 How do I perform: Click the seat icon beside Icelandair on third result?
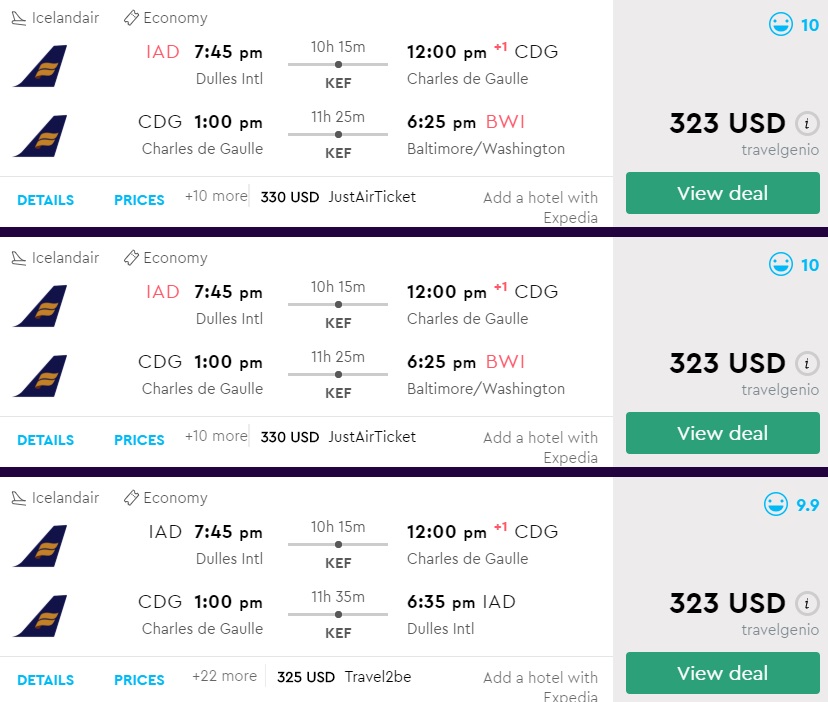[x=19, y=498]
